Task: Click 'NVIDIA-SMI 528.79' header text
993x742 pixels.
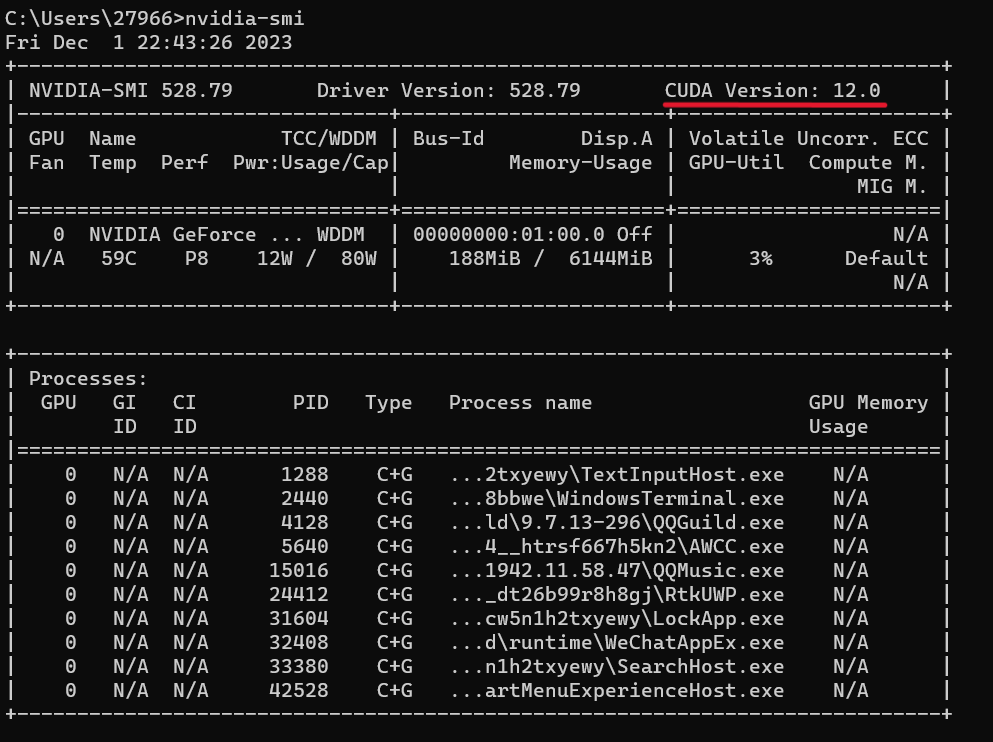Action: [130, 91]
